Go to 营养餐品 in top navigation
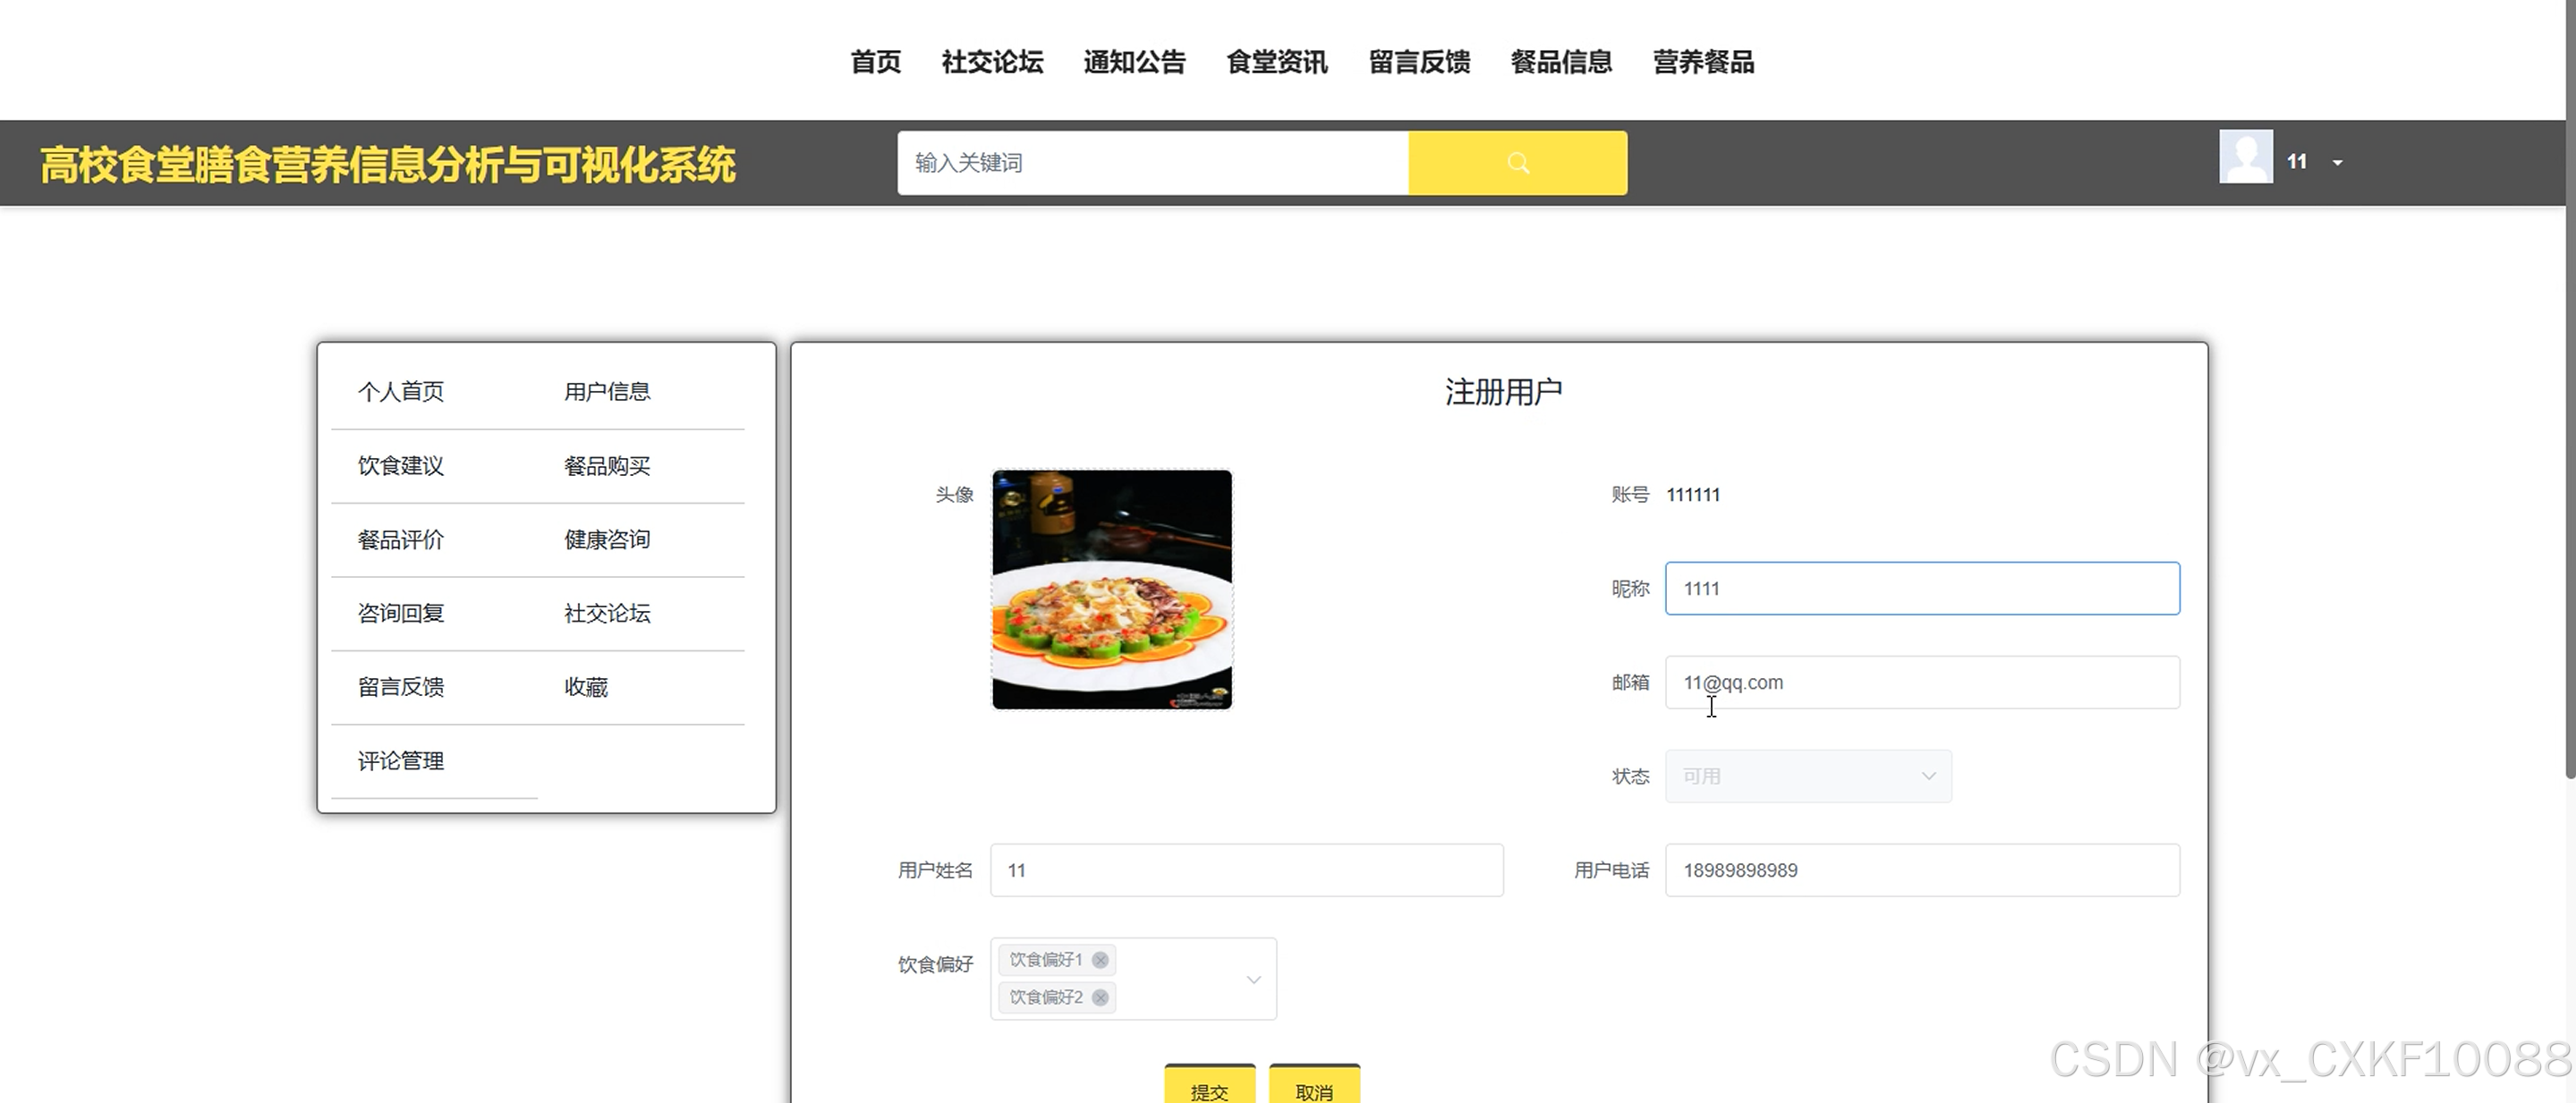Viewport: 2576px width, 1103px height. (1703, 62)
